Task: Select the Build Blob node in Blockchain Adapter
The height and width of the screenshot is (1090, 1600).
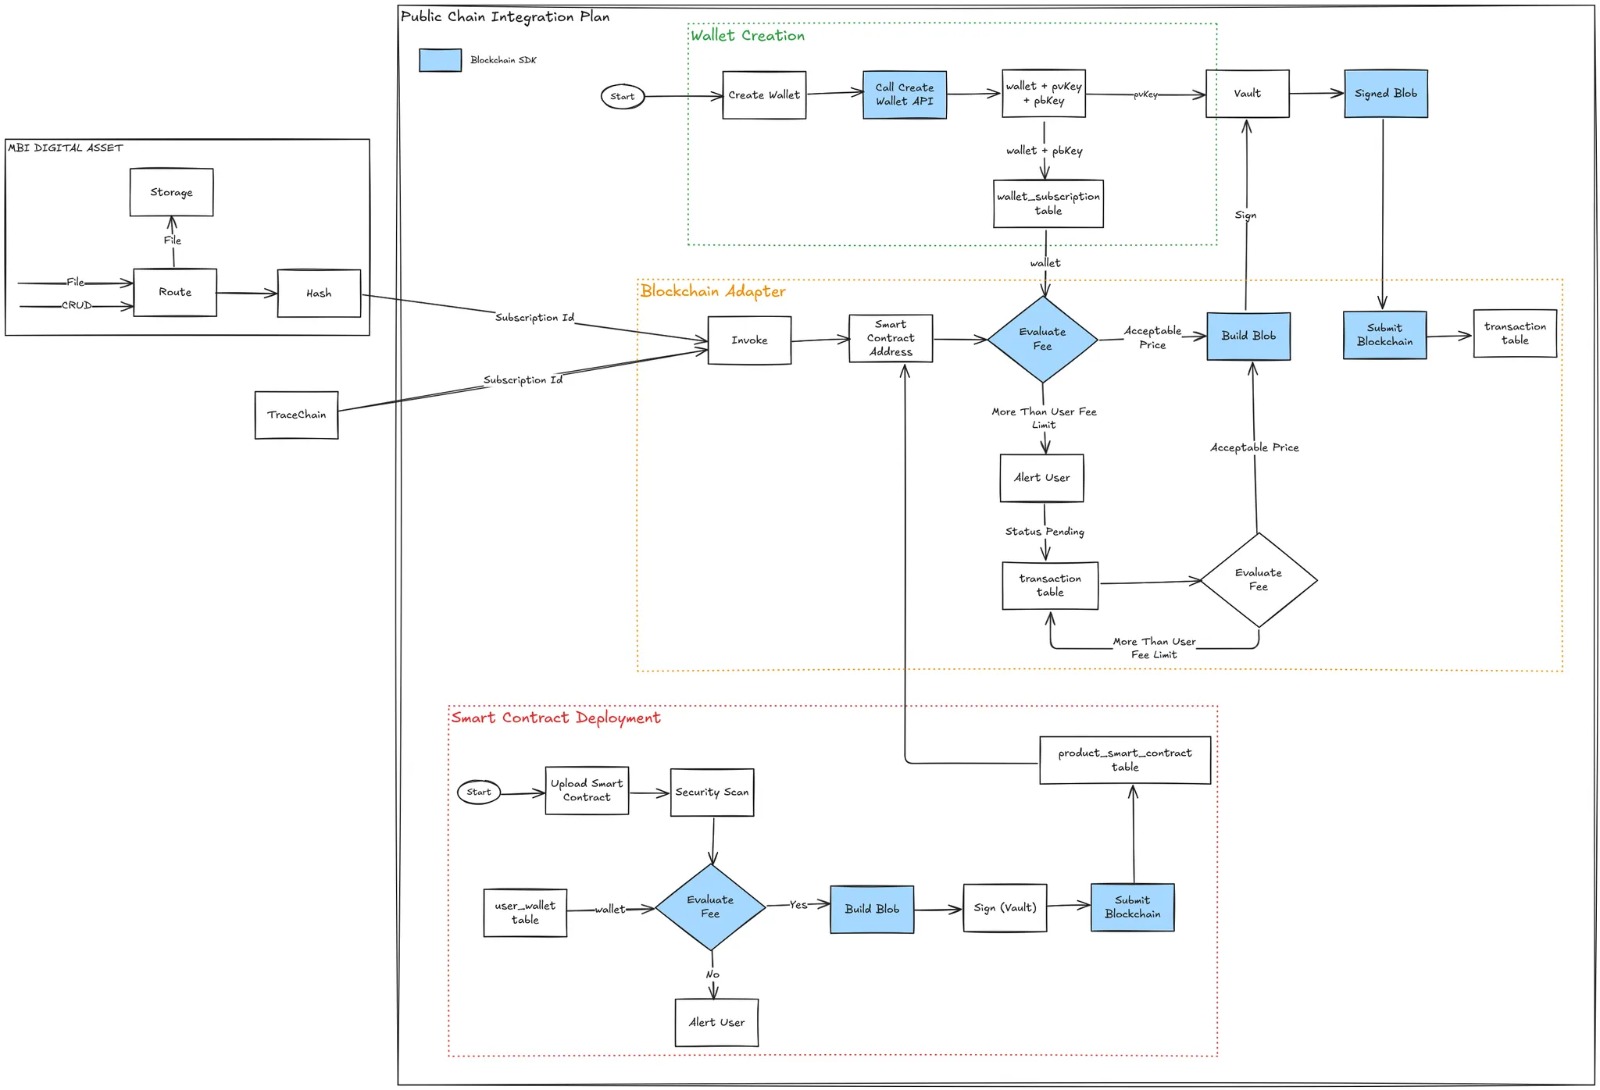Action: [x=1248, y=336]
